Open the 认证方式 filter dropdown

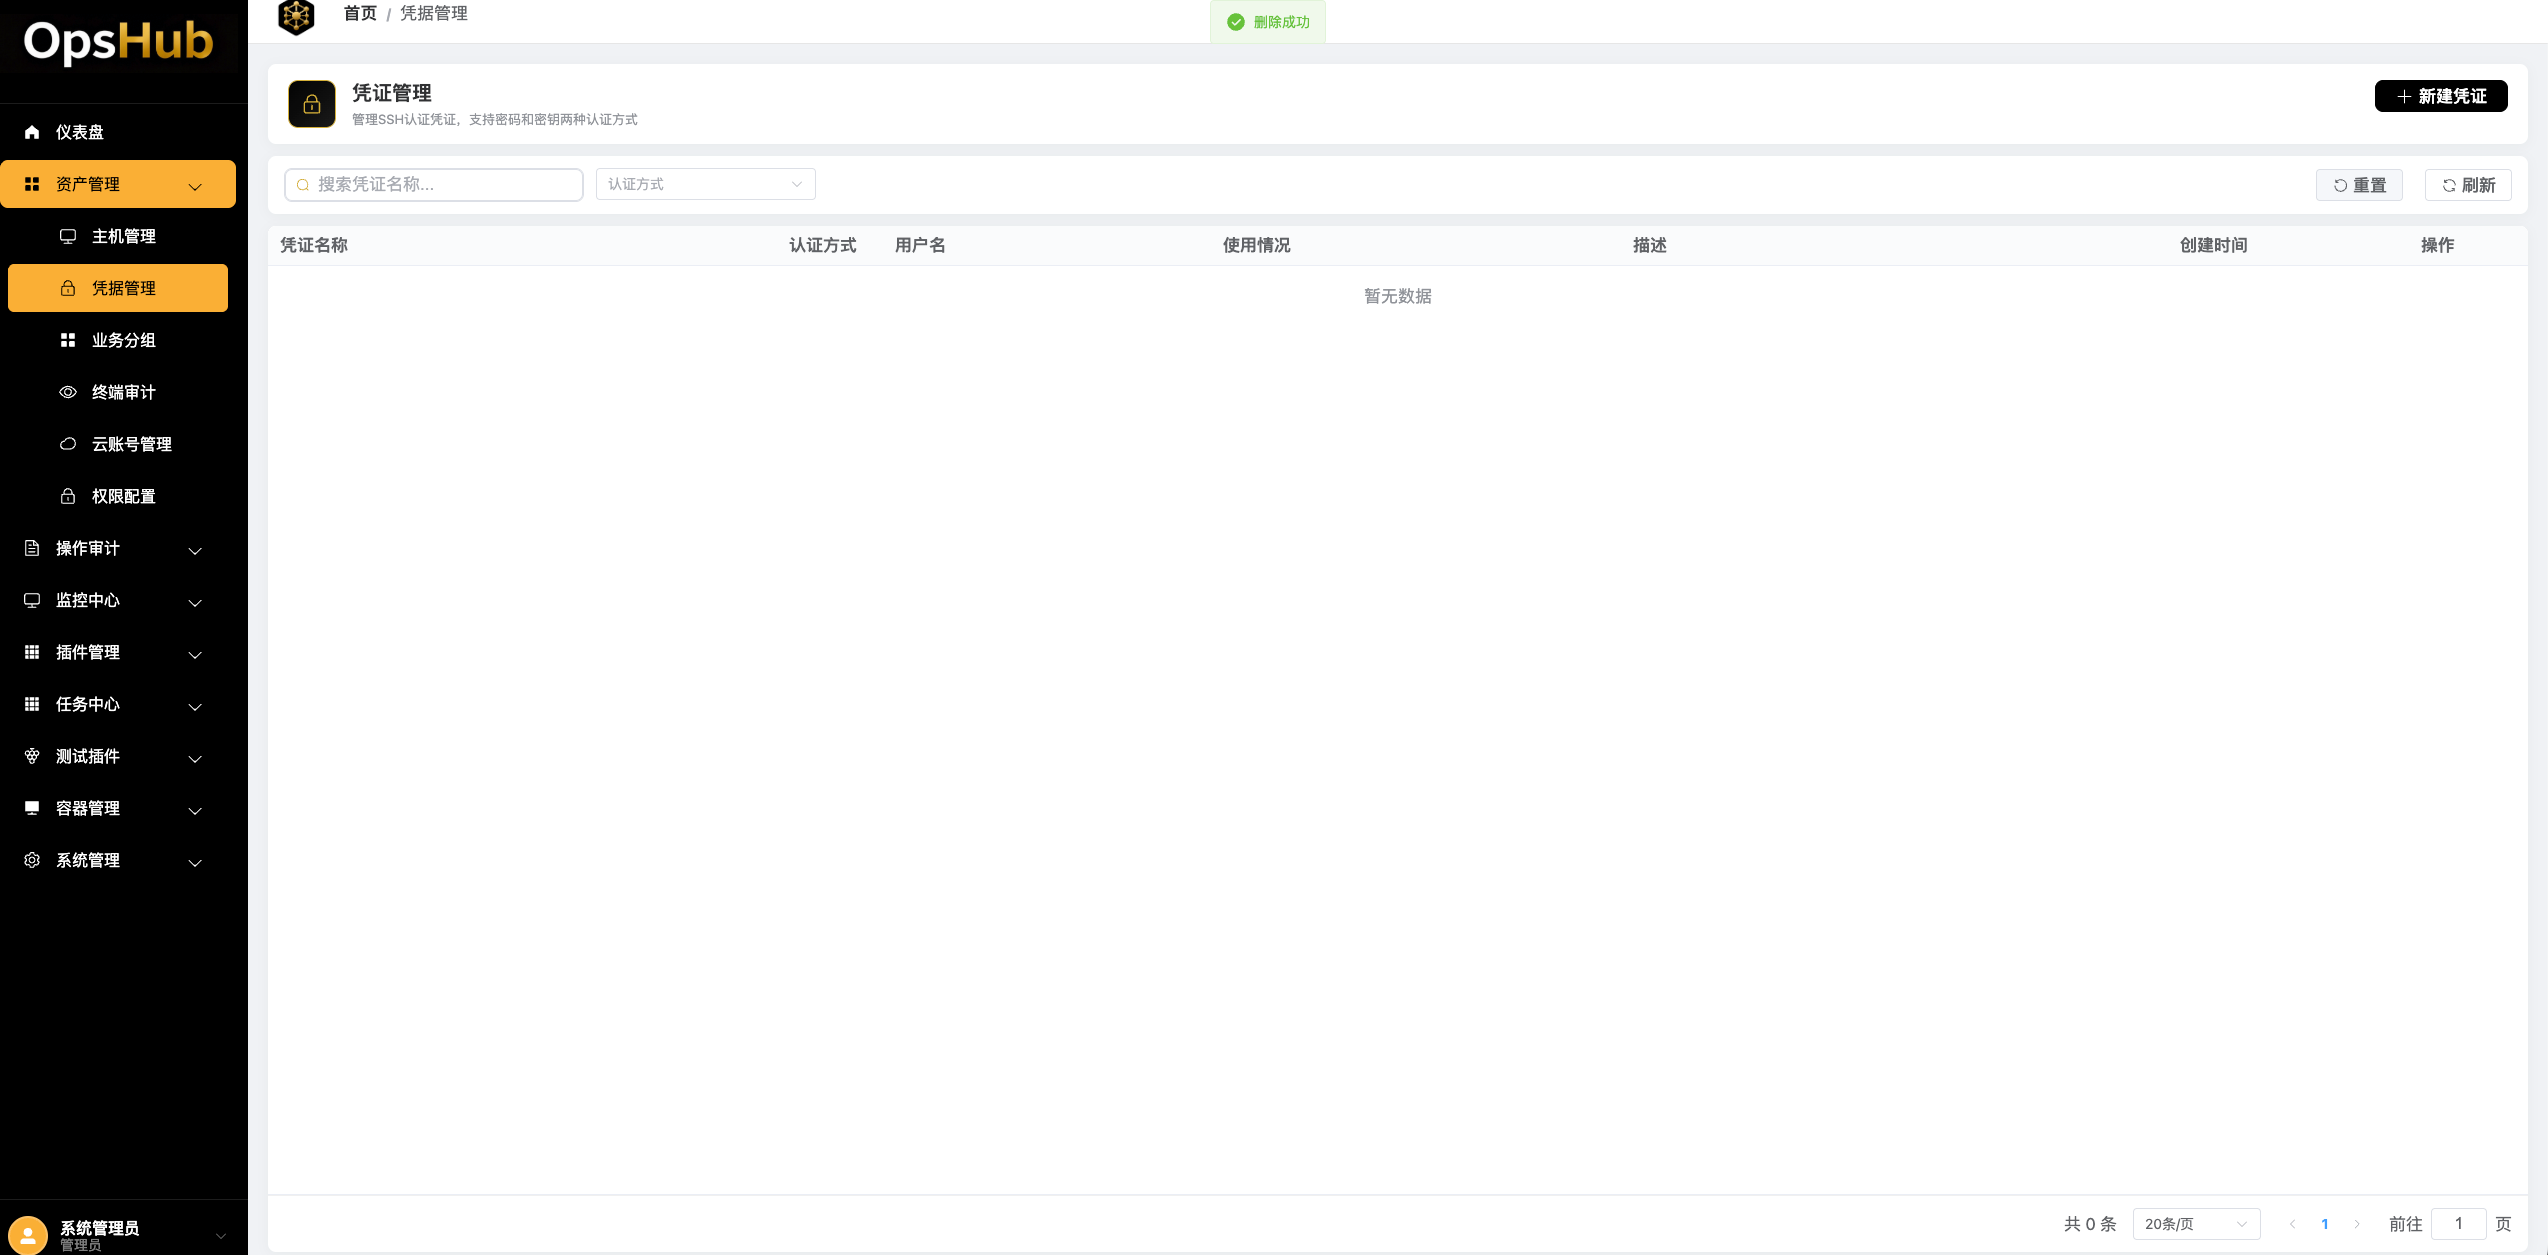coord(705,184)
